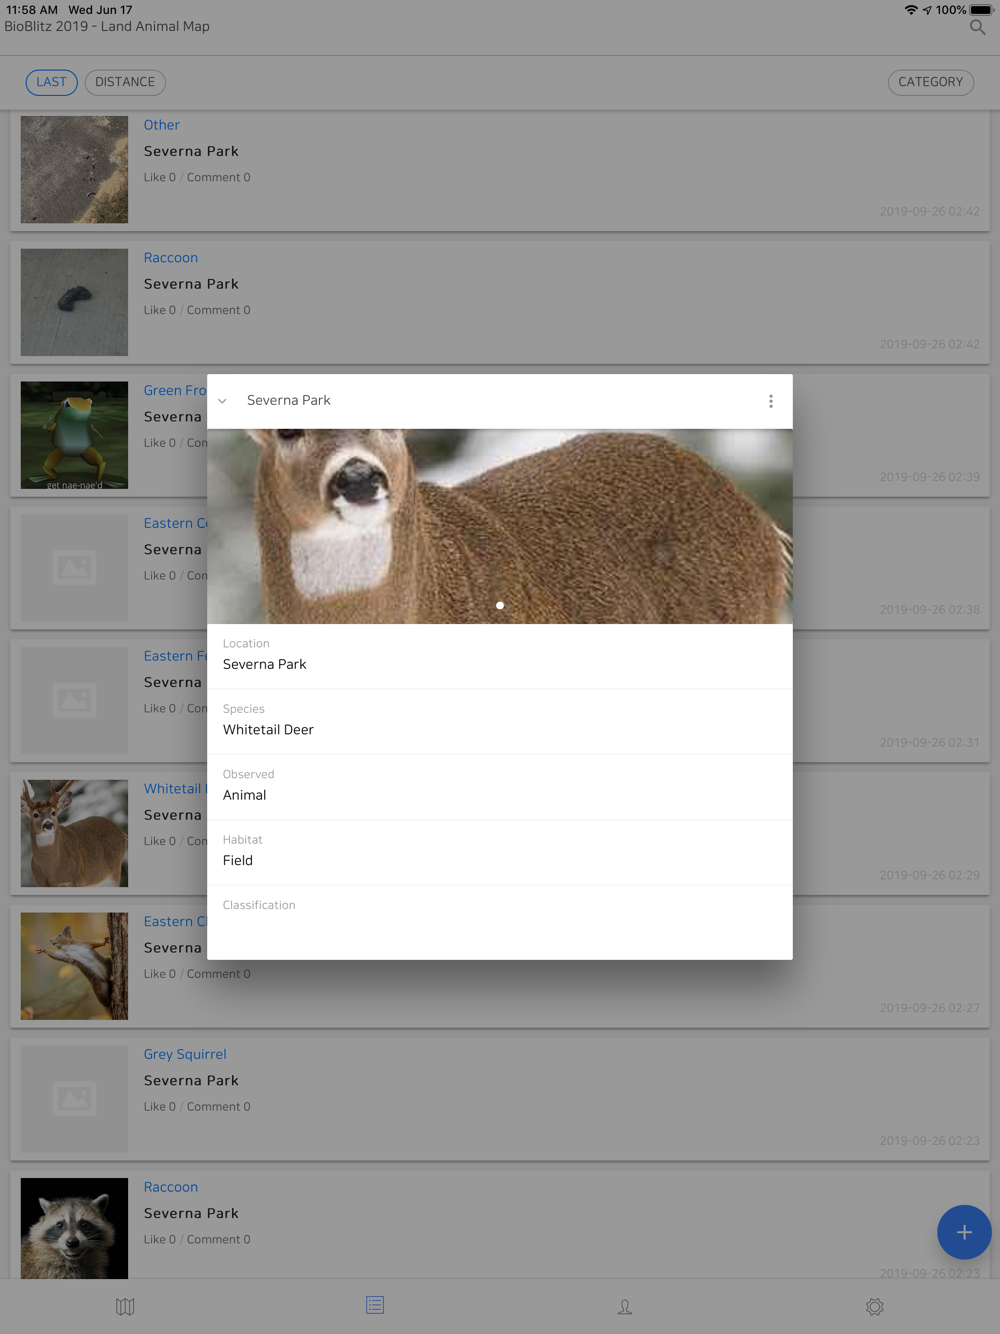Collapse the Severna Park detail popup chevron
The image size is (1000, 1334).
coord(223,401)
